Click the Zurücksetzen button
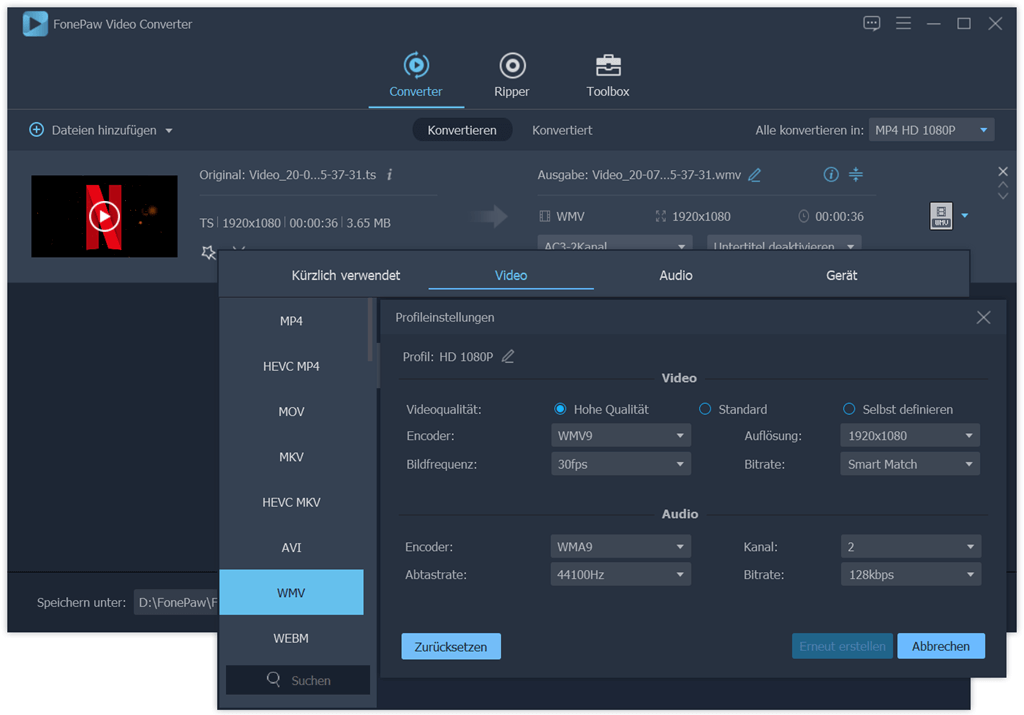 (451, 646)
